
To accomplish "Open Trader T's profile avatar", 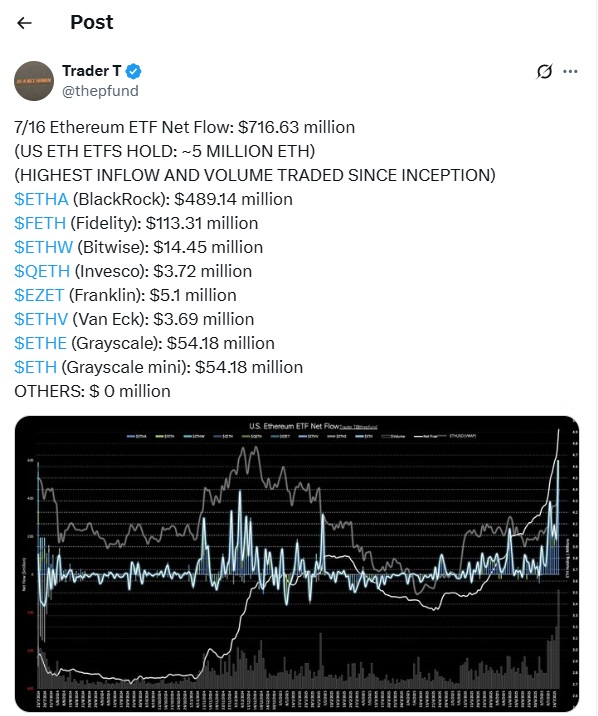I will click(x=34, y=81).
